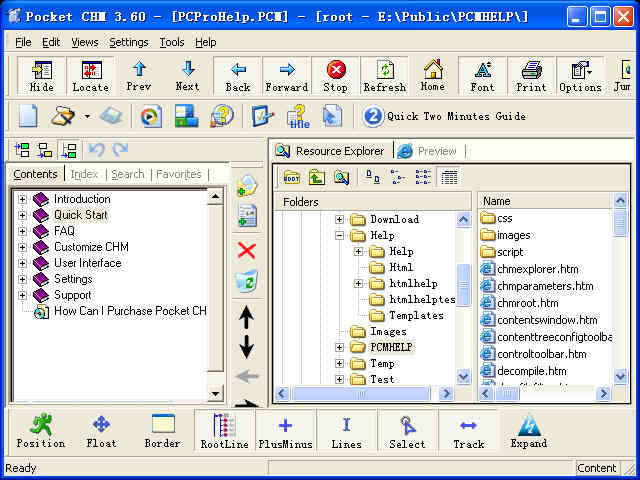Click the undo arrow icon
Screen dimensions: 640x480
(x=97, y=150)
